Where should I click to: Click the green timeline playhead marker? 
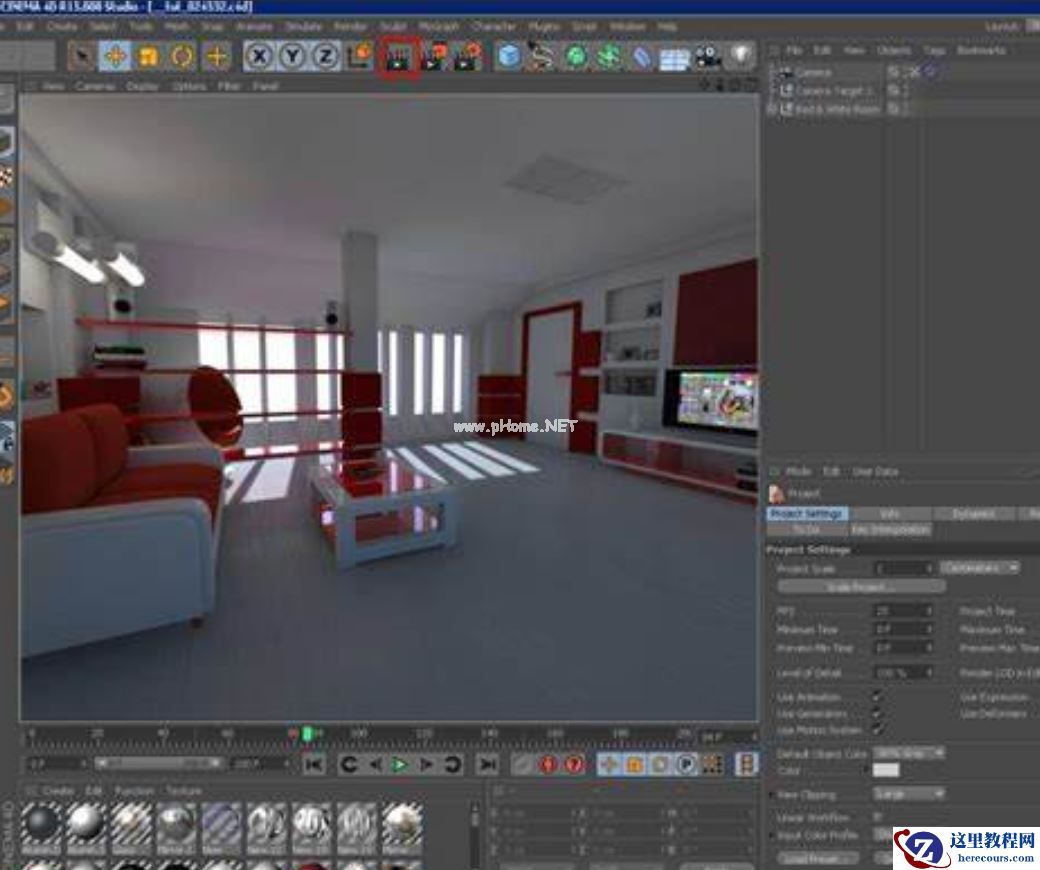(x=308, y=733)
